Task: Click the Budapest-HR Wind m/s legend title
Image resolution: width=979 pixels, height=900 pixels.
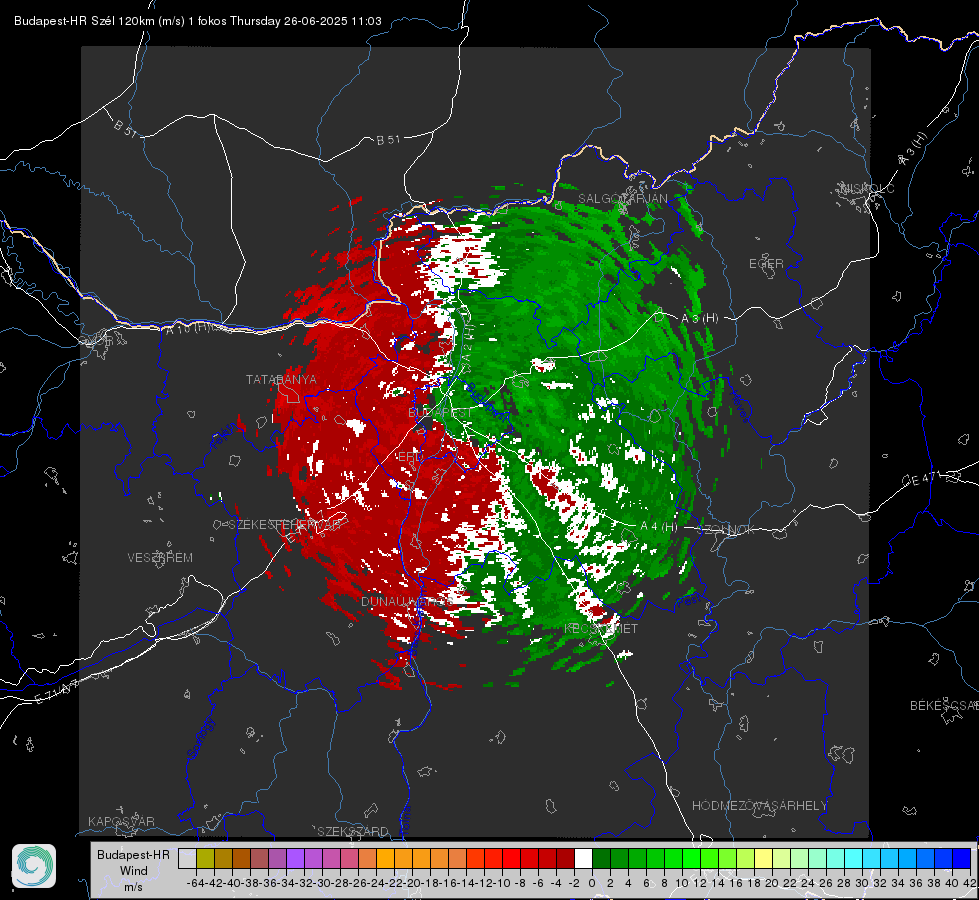Action: click(x=134, y=871)
